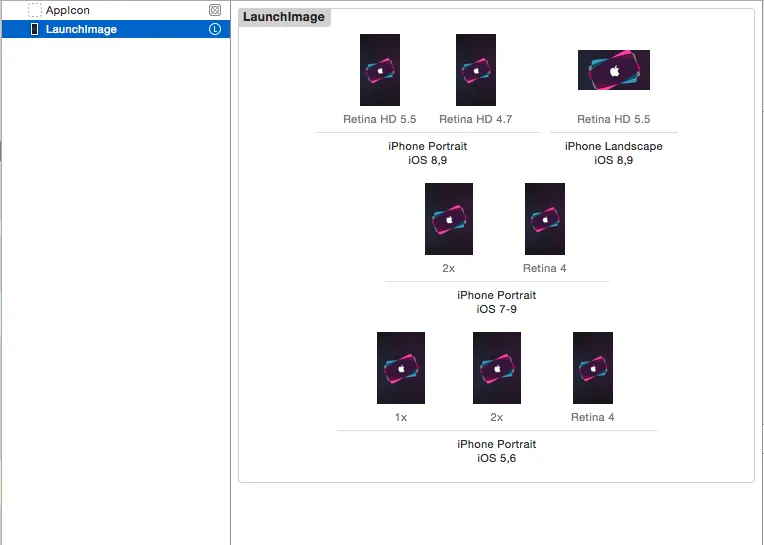The image size is (764, 545).
Task: Select the Retina 4 image under iOS 7-9
Action: pos(545,219)
